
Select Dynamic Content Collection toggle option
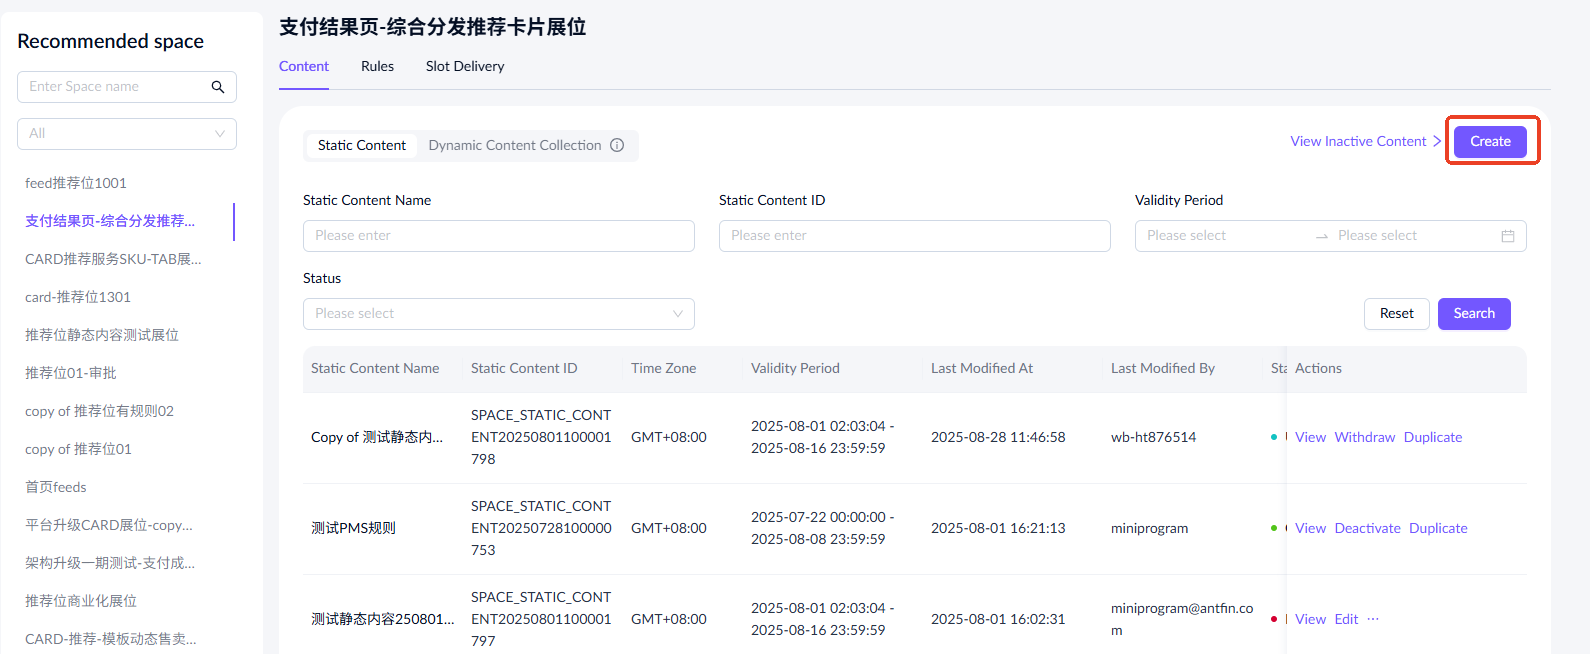[x=514, y=145]
